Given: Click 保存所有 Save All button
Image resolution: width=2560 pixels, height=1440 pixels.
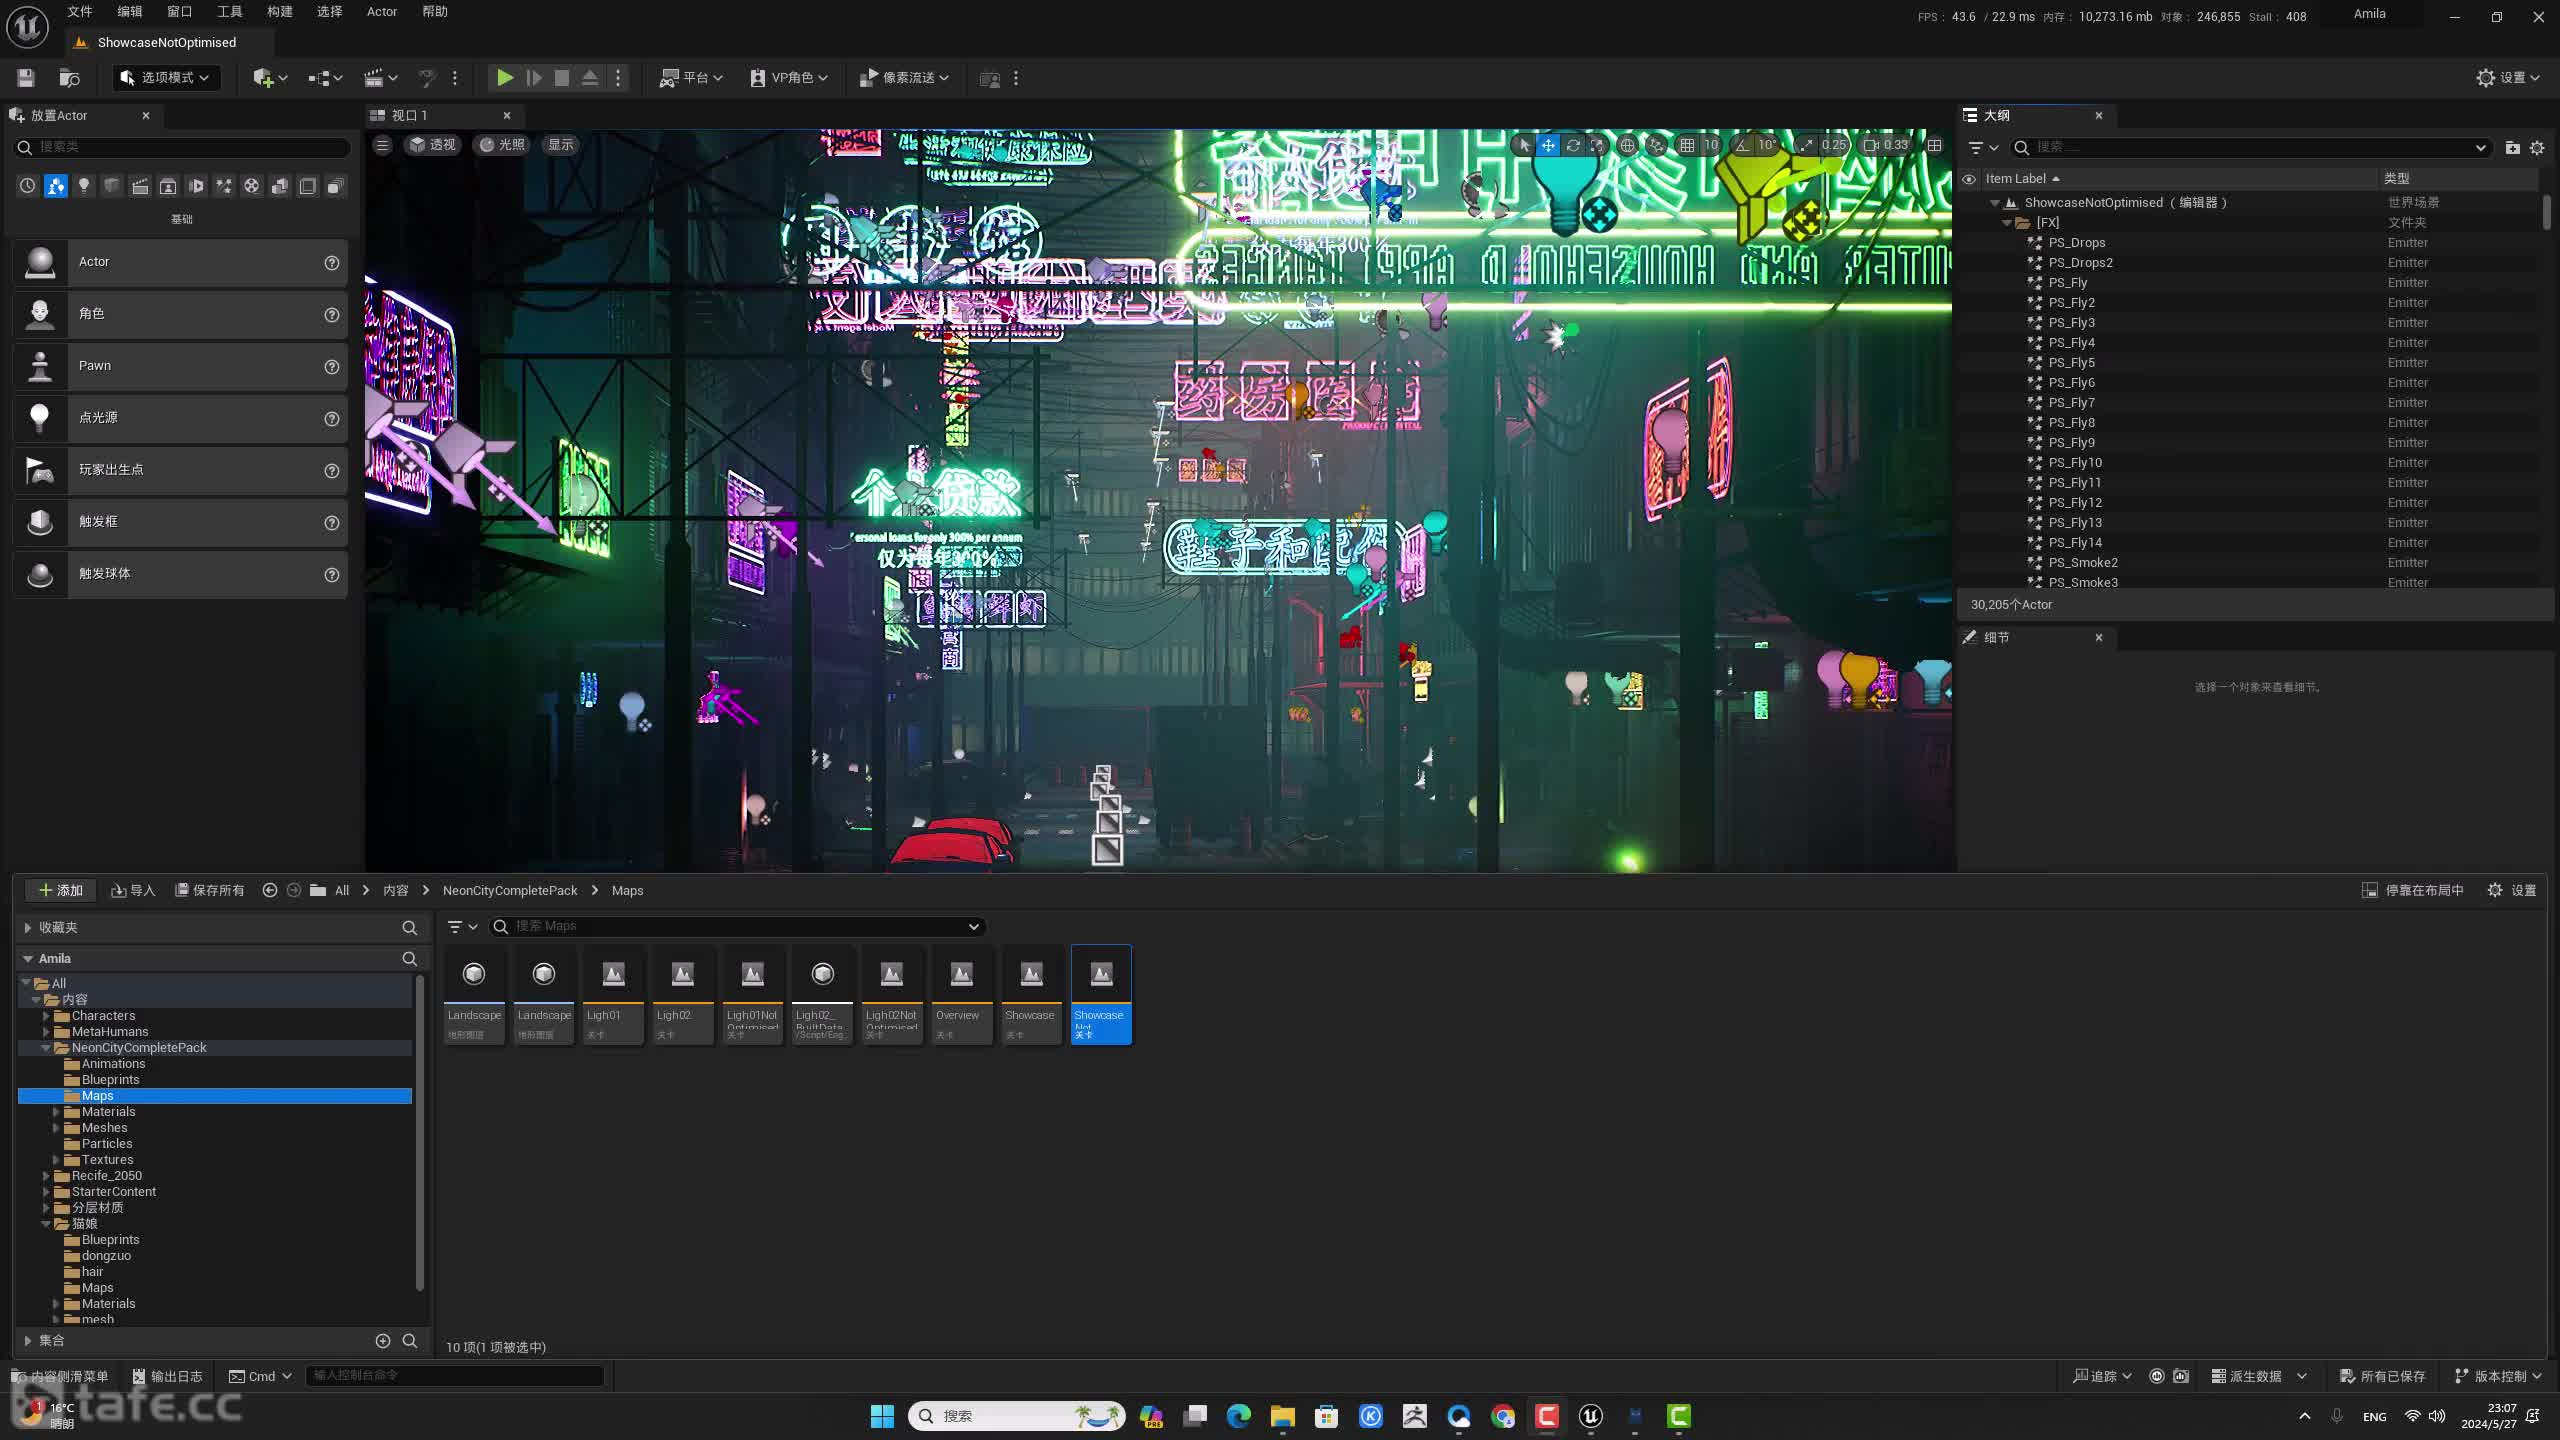Looking at the screenshot, I should pyautogui.click(x=210, y=890).
